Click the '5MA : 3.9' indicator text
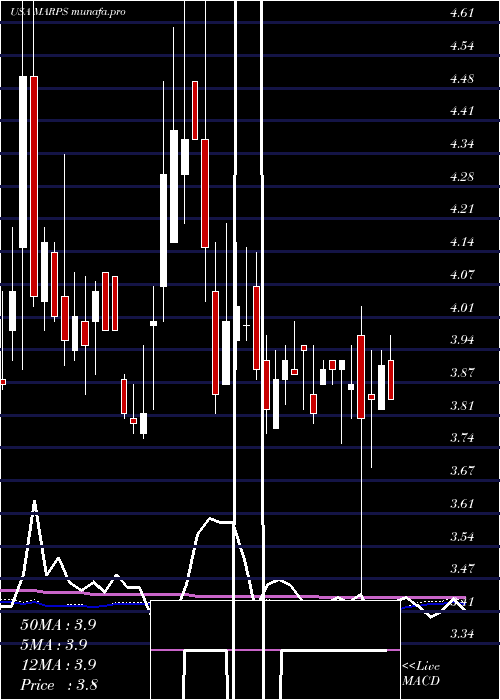This screenshot has height=700, width=500. click(x=54, y=645)
